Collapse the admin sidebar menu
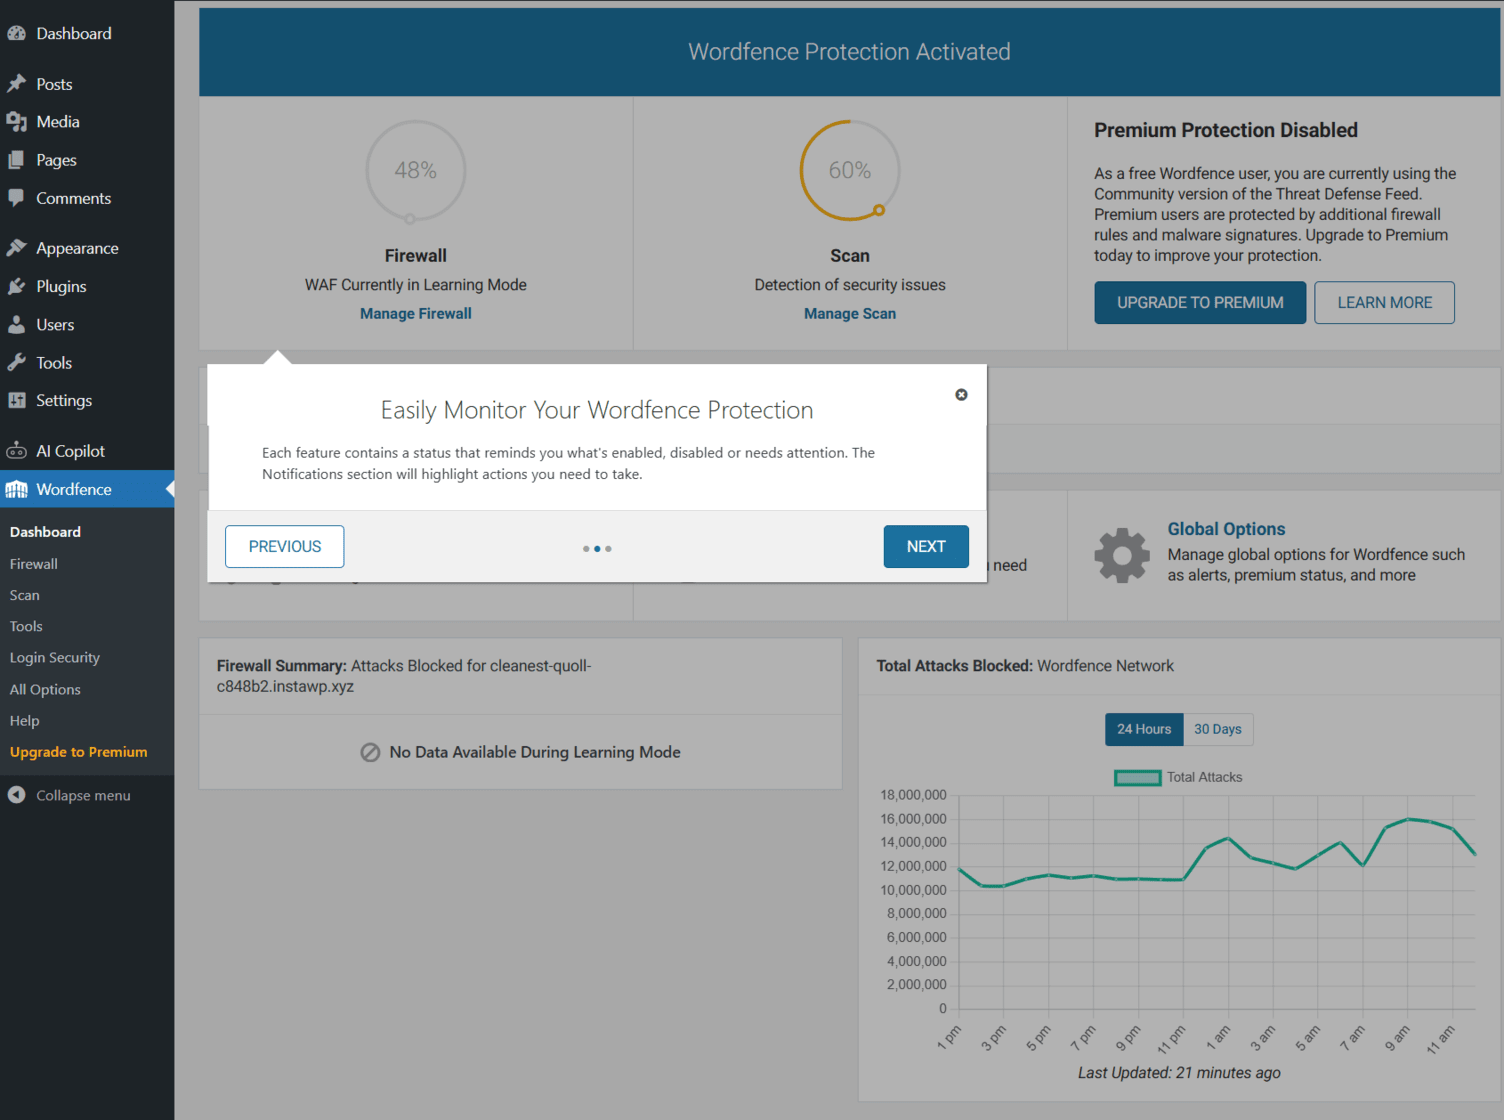This screenshot has width=1504, height=1120. coord(83,795)
